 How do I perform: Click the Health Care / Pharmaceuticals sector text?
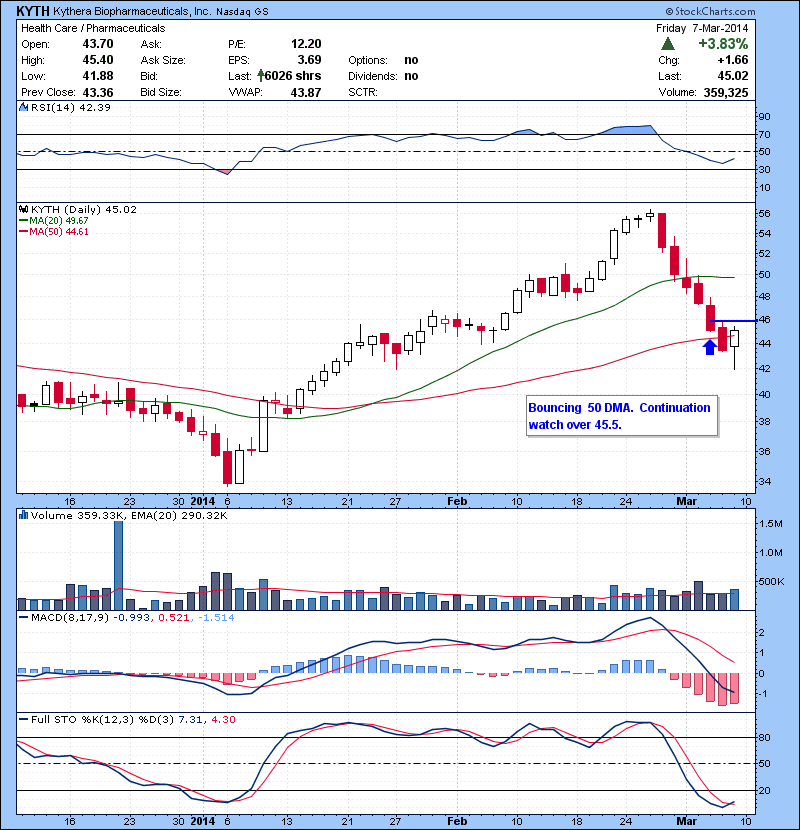pos(93,28)
